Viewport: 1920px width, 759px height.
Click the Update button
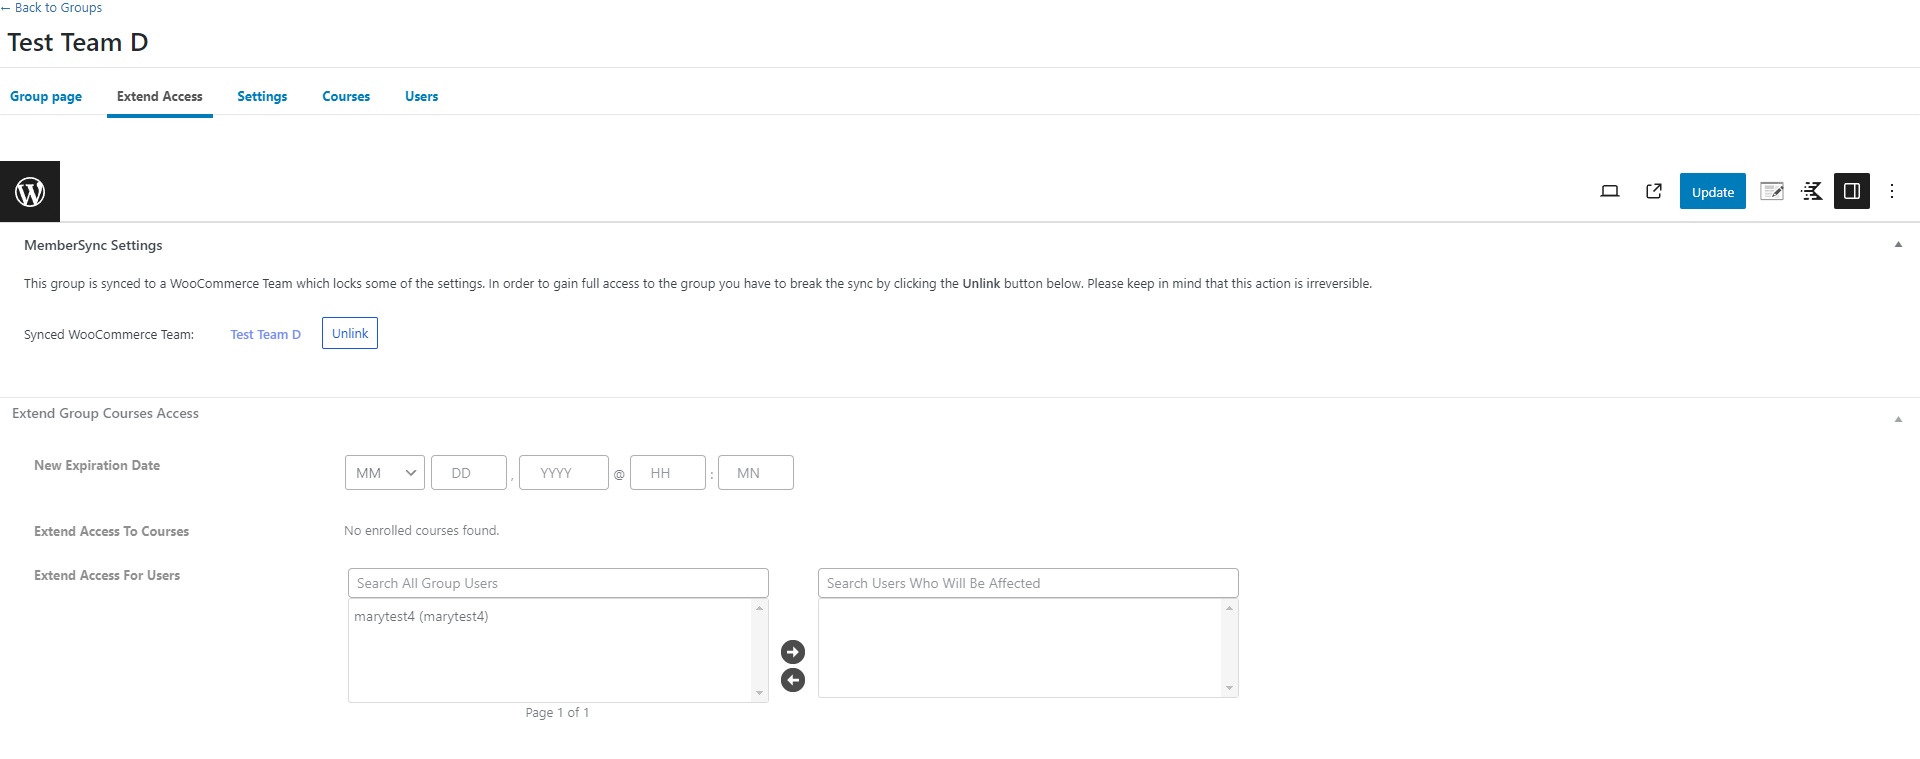coord(1713,191)
